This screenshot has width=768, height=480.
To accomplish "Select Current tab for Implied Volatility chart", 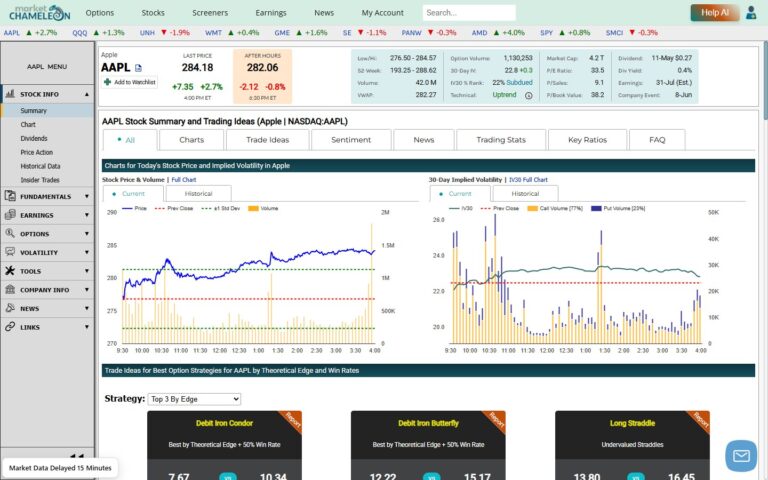I will [460, 193].
